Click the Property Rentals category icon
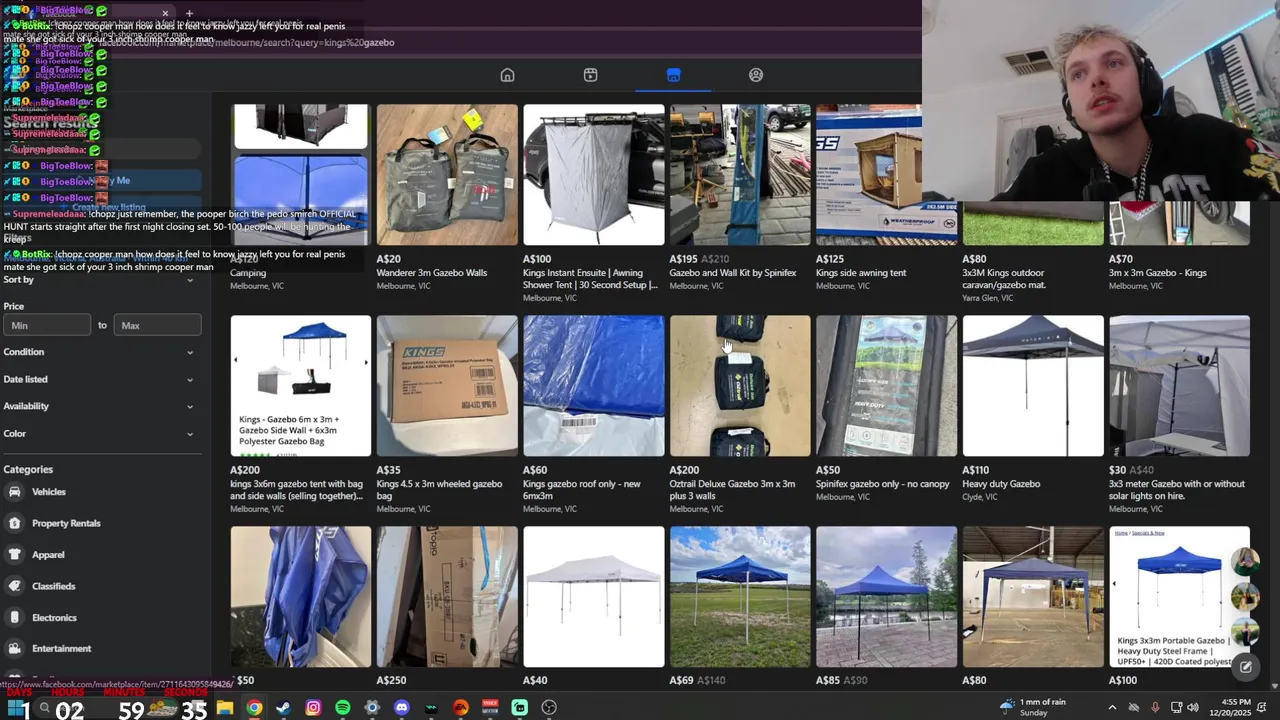Screen dimensions: 1280x720 [14, 523]
